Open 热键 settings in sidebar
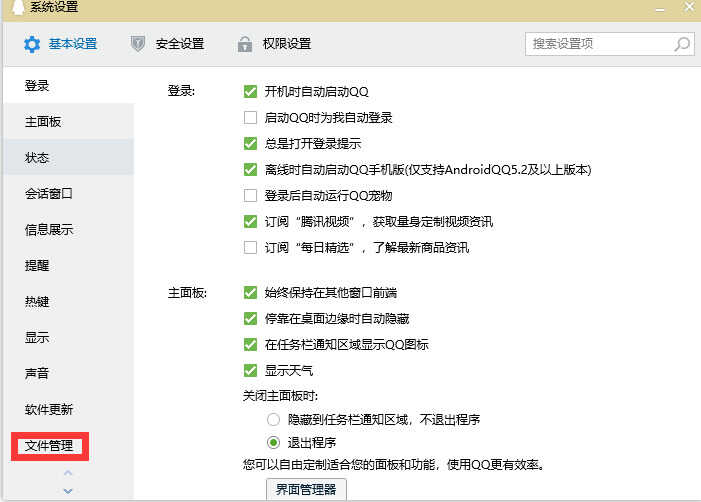 coord(68,301)
